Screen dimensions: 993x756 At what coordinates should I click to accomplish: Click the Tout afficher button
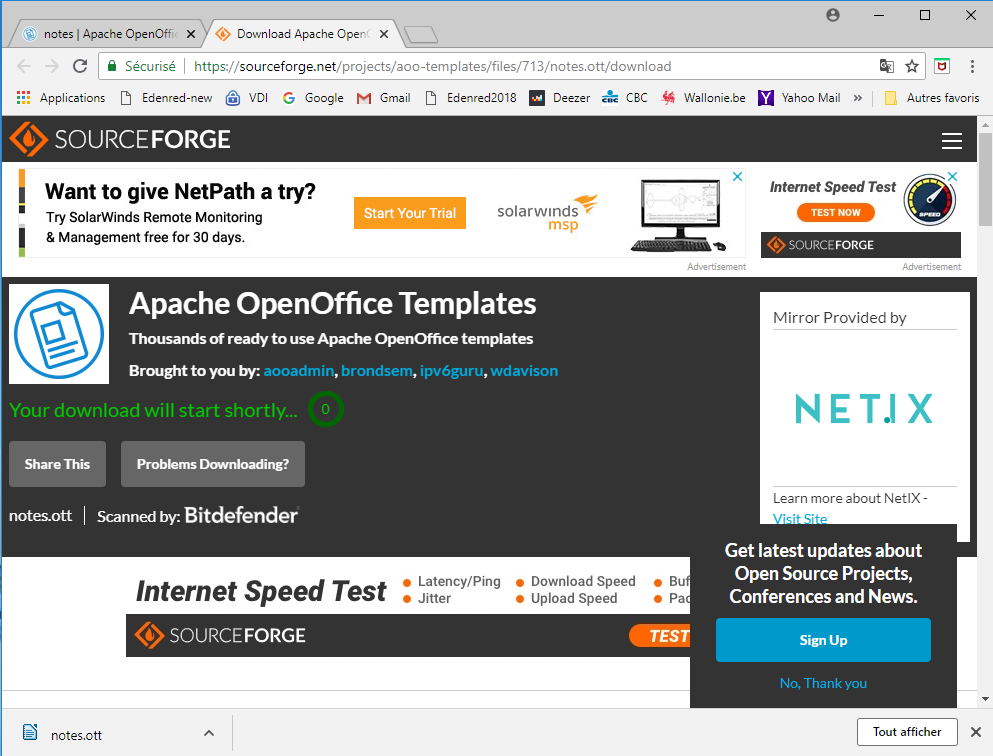click(x=907, y=732)
